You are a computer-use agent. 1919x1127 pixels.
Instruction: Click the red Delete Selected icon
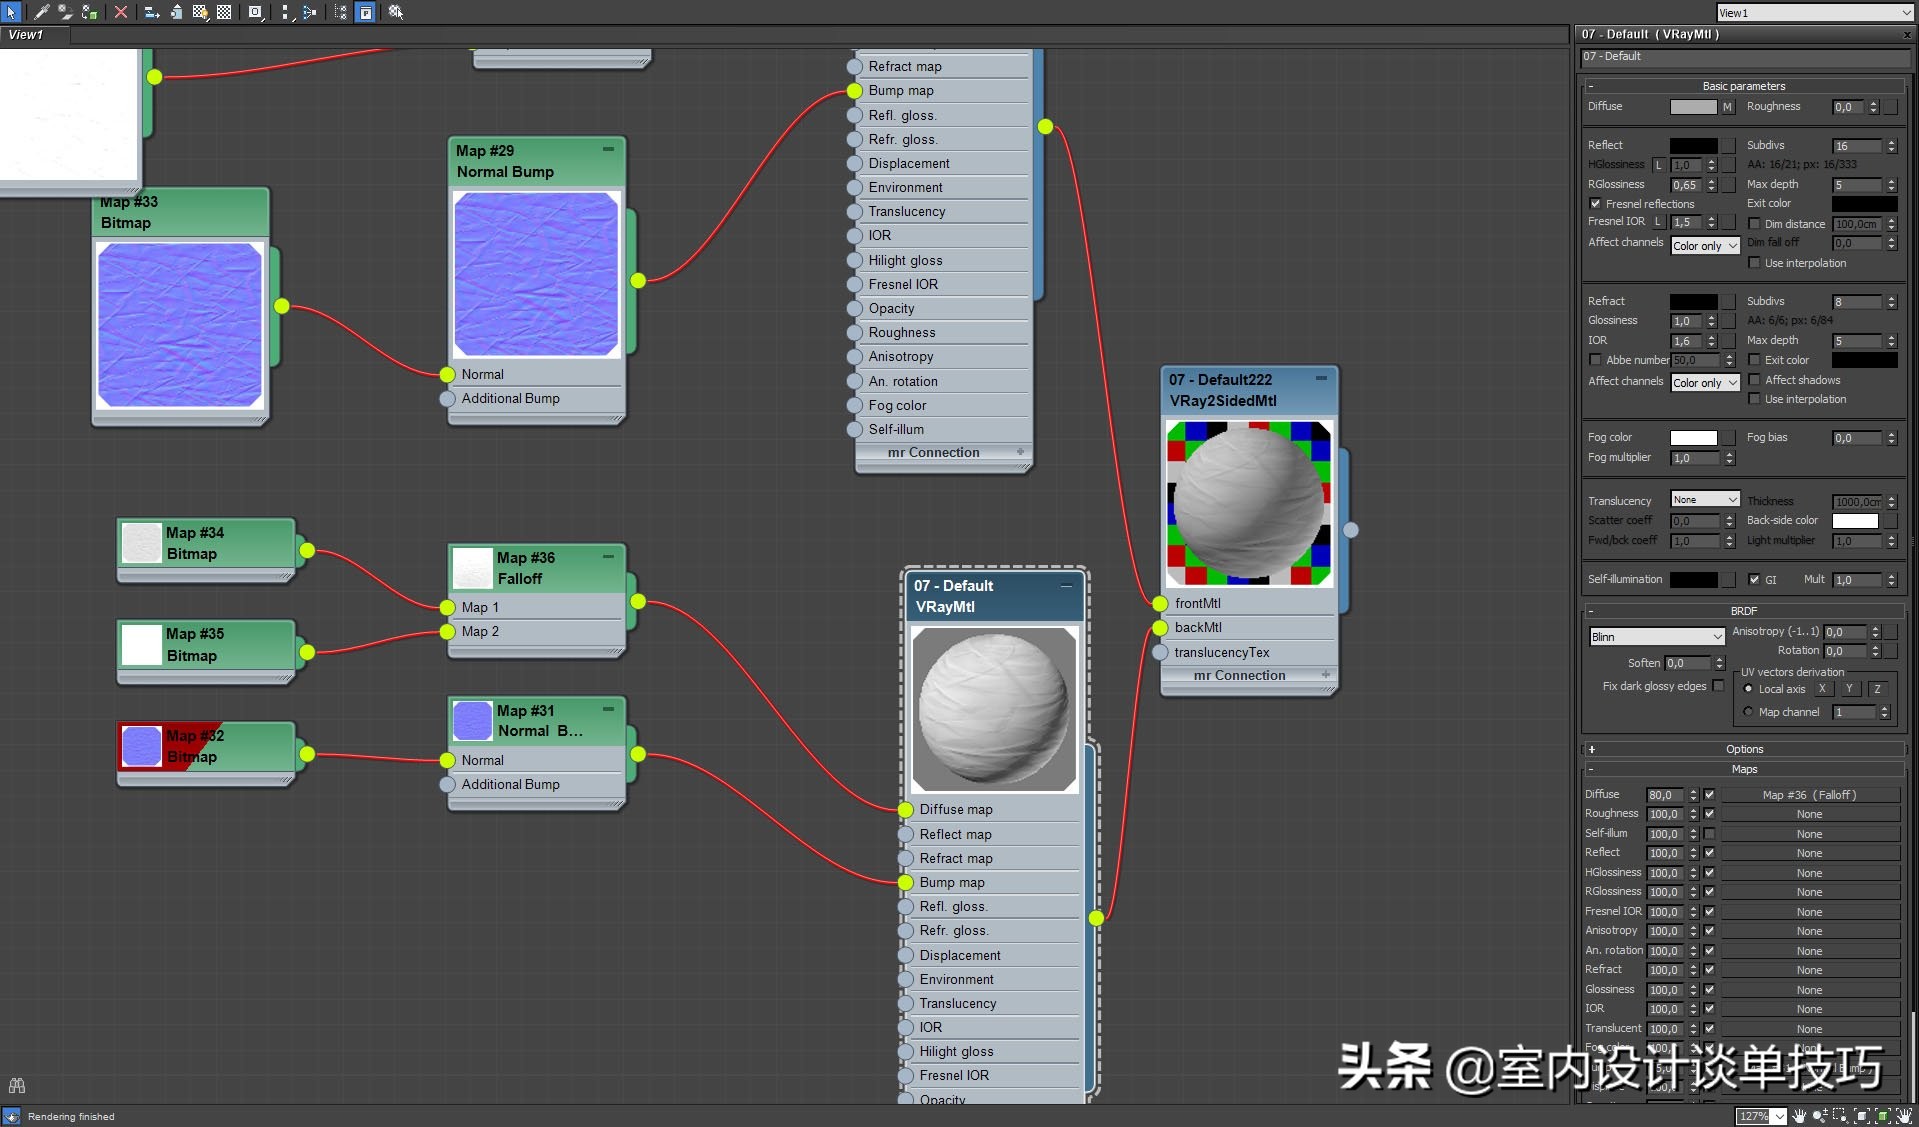tap(121, 12)
